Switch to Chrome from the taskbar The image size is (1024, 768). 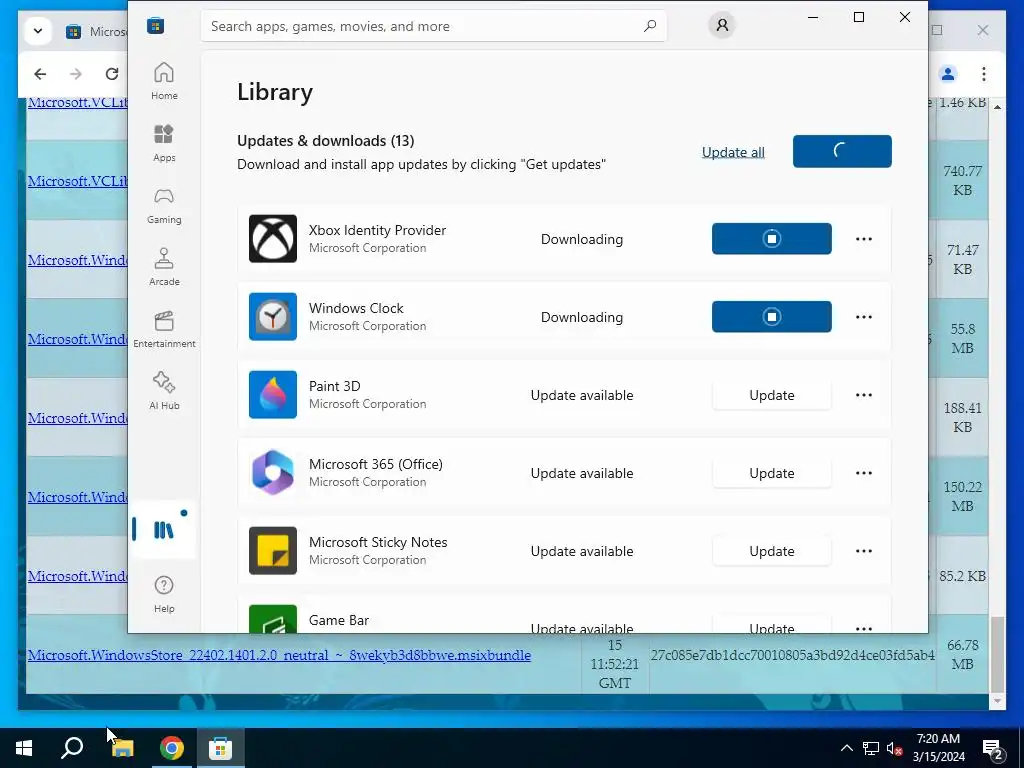tap(172, 748)
